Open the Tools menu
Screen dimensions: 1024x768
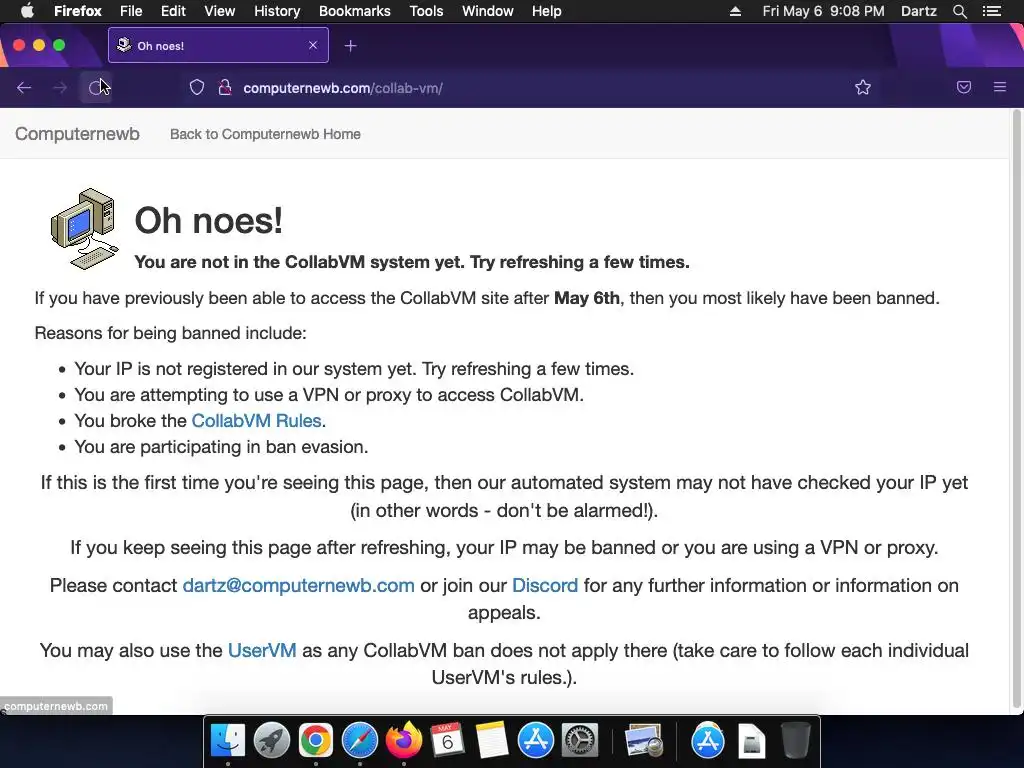[x=426, y=11]
